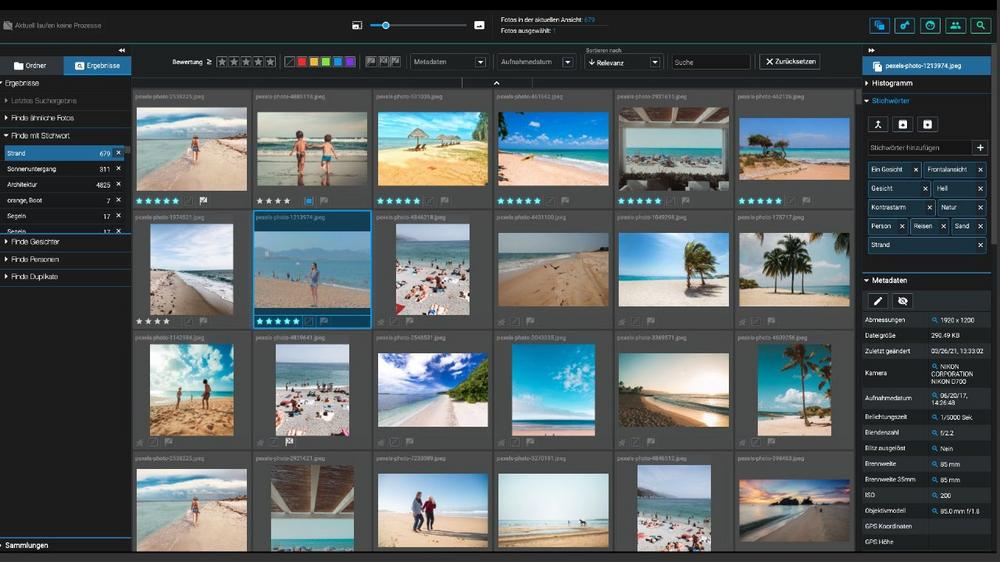
Task: Switch to the Ergebnisse tab
Action: pyautogui.click(x=97, y=66)
